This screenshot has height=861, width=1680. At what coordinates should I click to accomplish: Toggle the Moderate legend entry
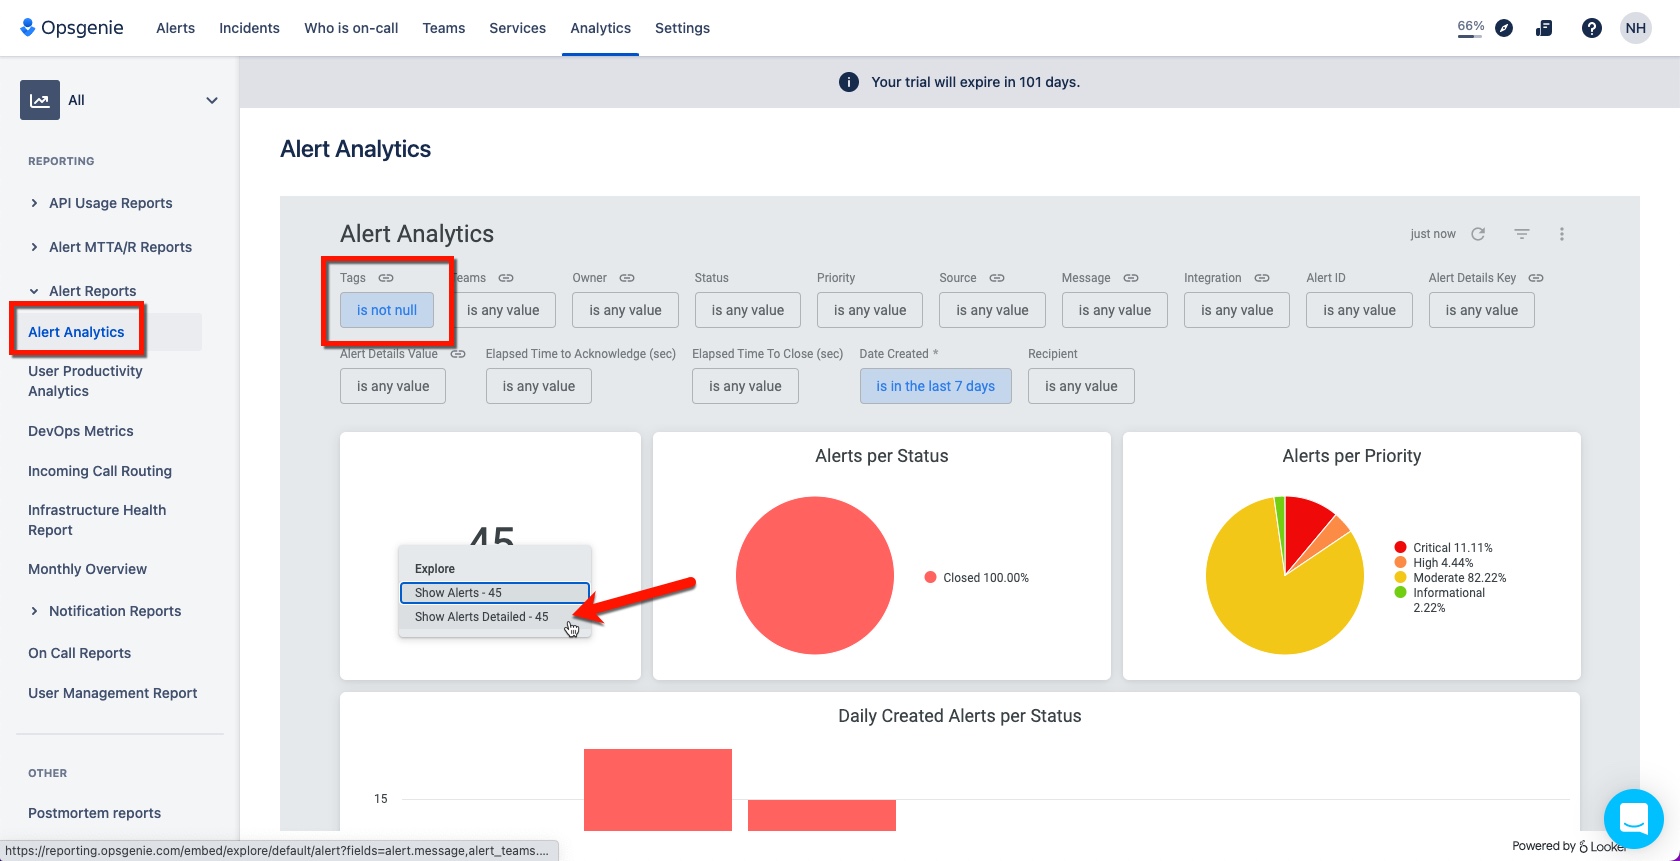pyautogui.click(x=1450, y=578)
